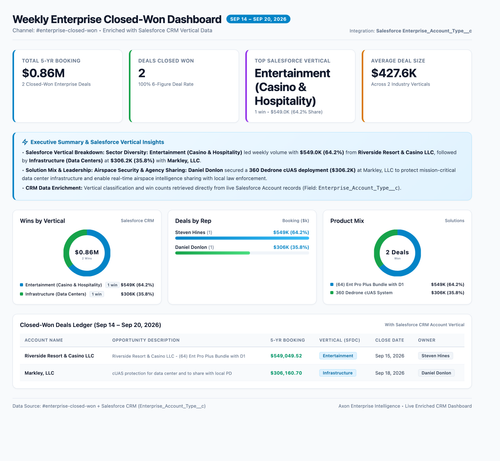Select Markley, LLC account cell
The height and width of the screenshot is (461, 500).
point(39,373)
